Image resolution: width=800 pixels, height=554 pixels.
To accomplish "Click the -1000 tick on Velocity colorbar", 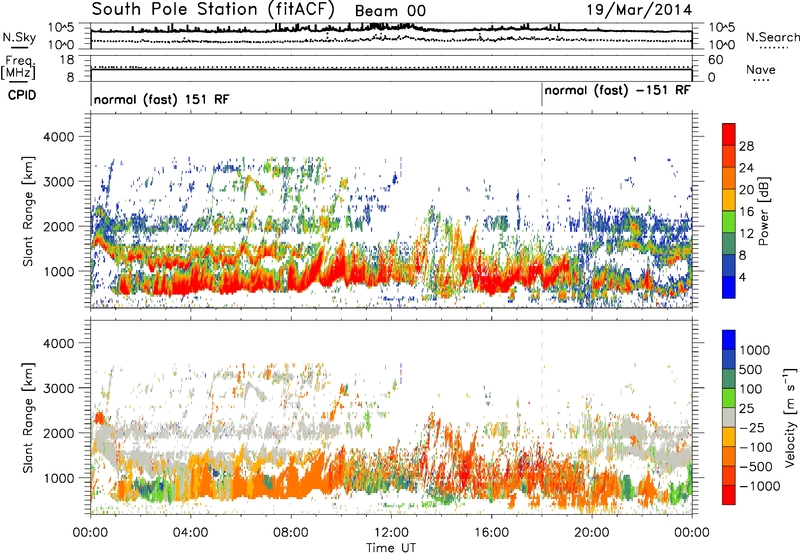I will (759, 486).
